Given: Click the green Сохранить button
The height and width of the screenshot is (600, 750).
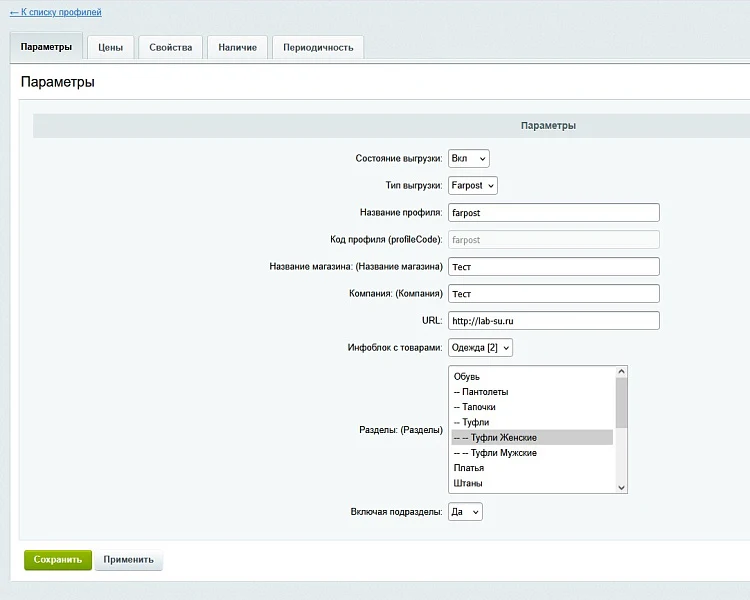Looking at the screenshot, I should [x=58, y=560].
